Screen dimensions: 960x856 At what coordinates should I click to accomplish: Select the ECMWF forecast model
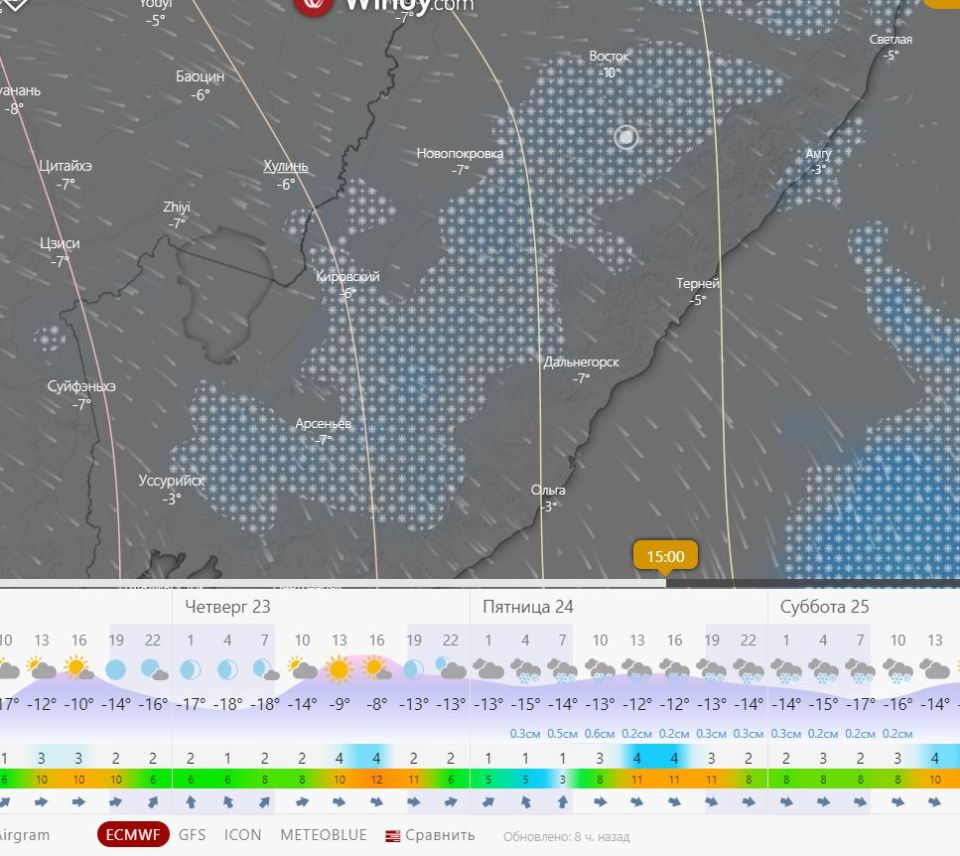[x=133, y=835]
